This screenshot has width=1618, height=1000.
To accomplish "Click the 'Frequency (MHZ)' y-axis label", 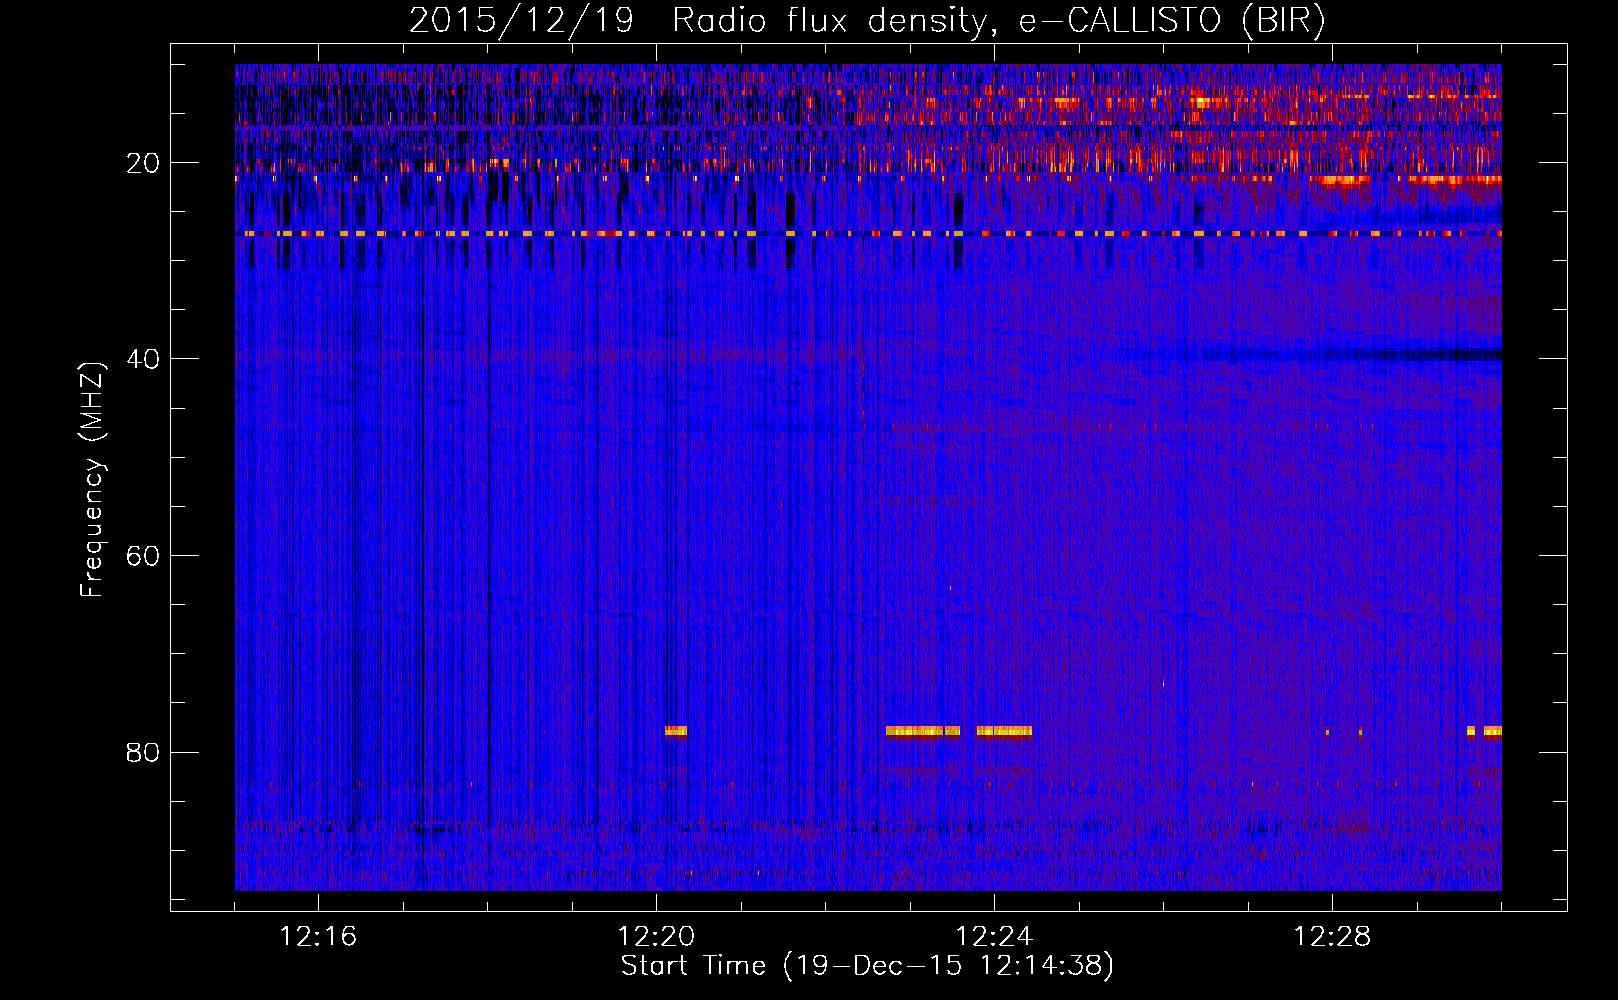I will pos(92,480).
